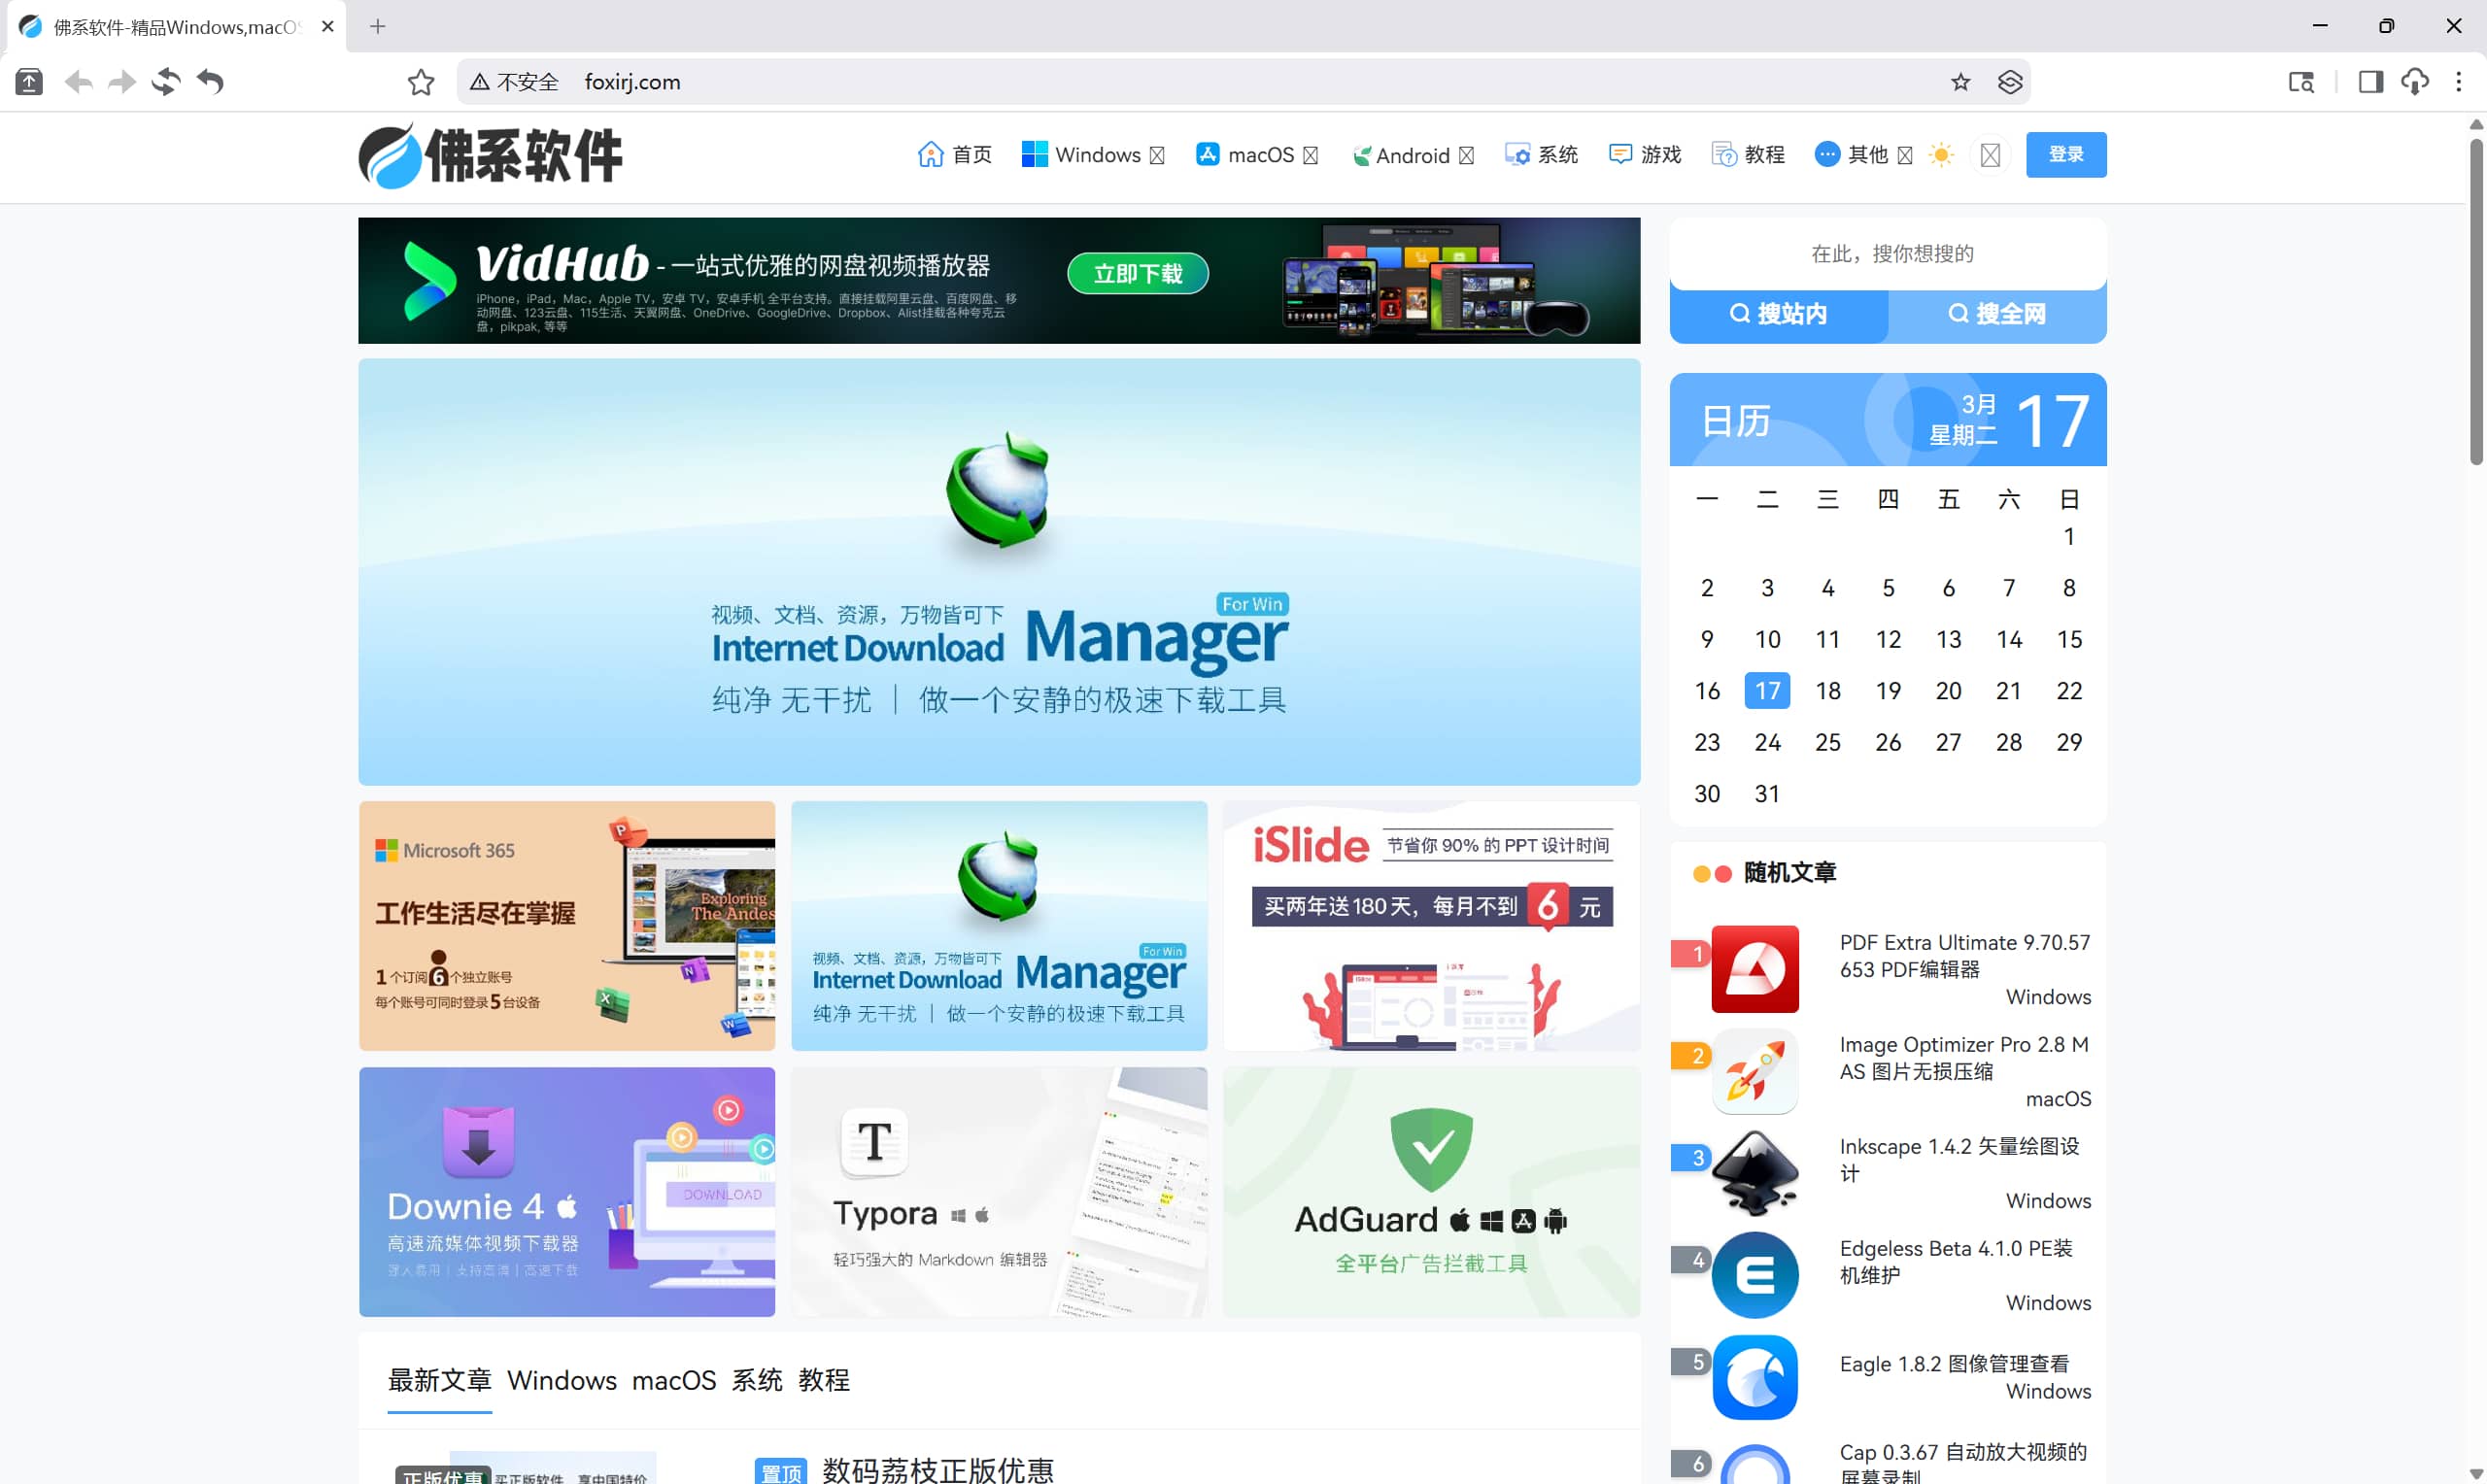
Task: Click highlighted date 17 in the calendar grid
Action: pyautogui.click(x=1767, y=691)
